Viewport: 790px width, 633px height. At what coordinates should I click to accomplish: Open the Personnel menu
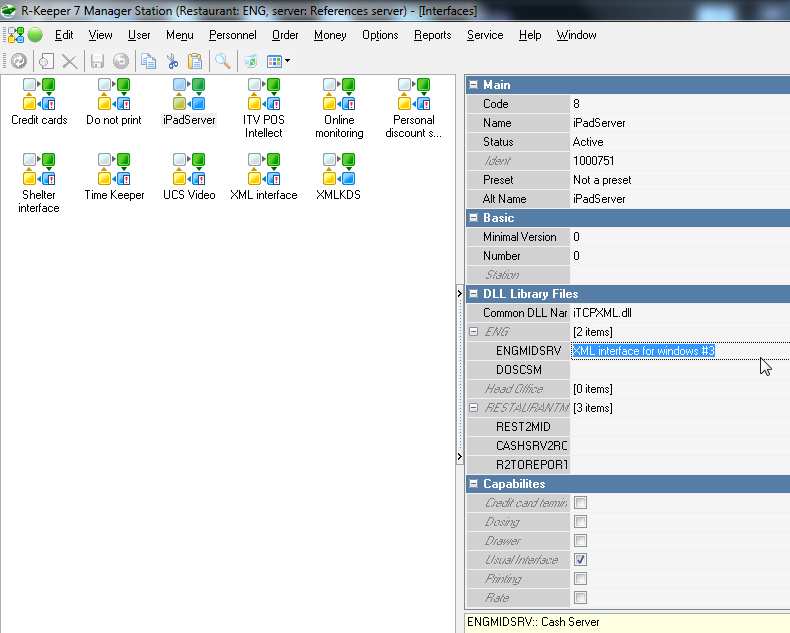(232, 35)
